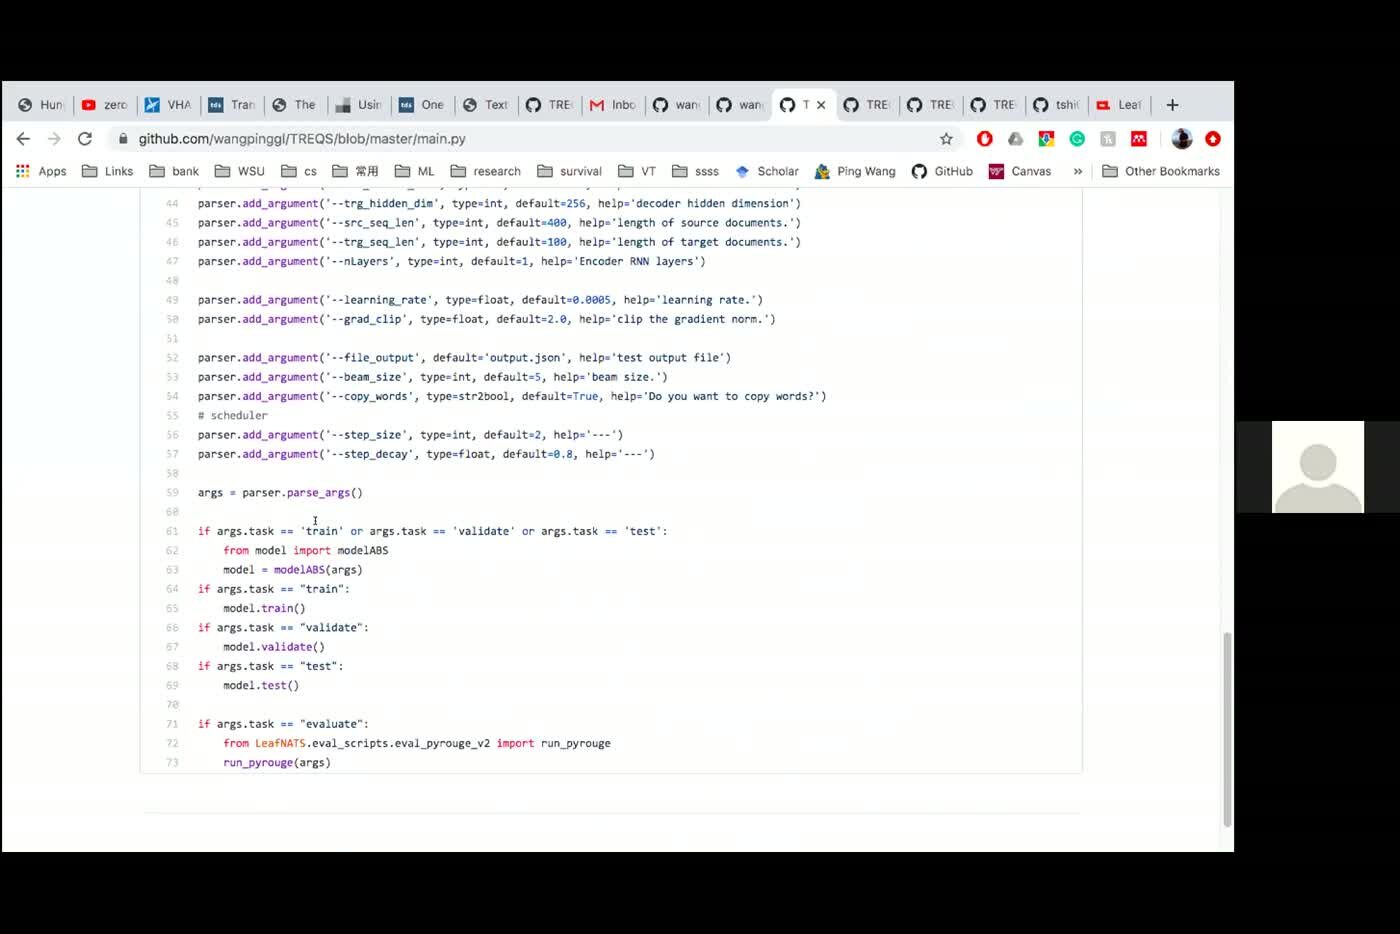Switch to the zero YouTube tab
Screen dimensions: 1400x934
coord(104,105)
